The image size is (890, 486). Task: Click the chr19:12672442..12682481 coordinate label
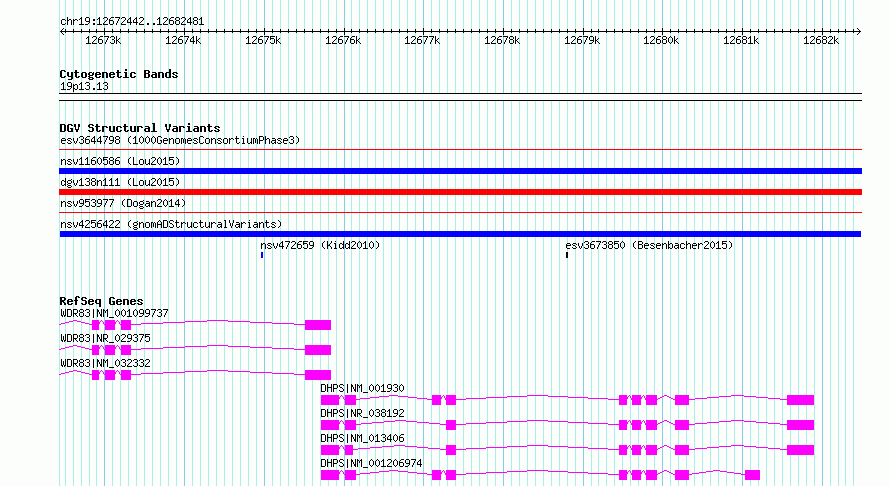coord(132,22)
